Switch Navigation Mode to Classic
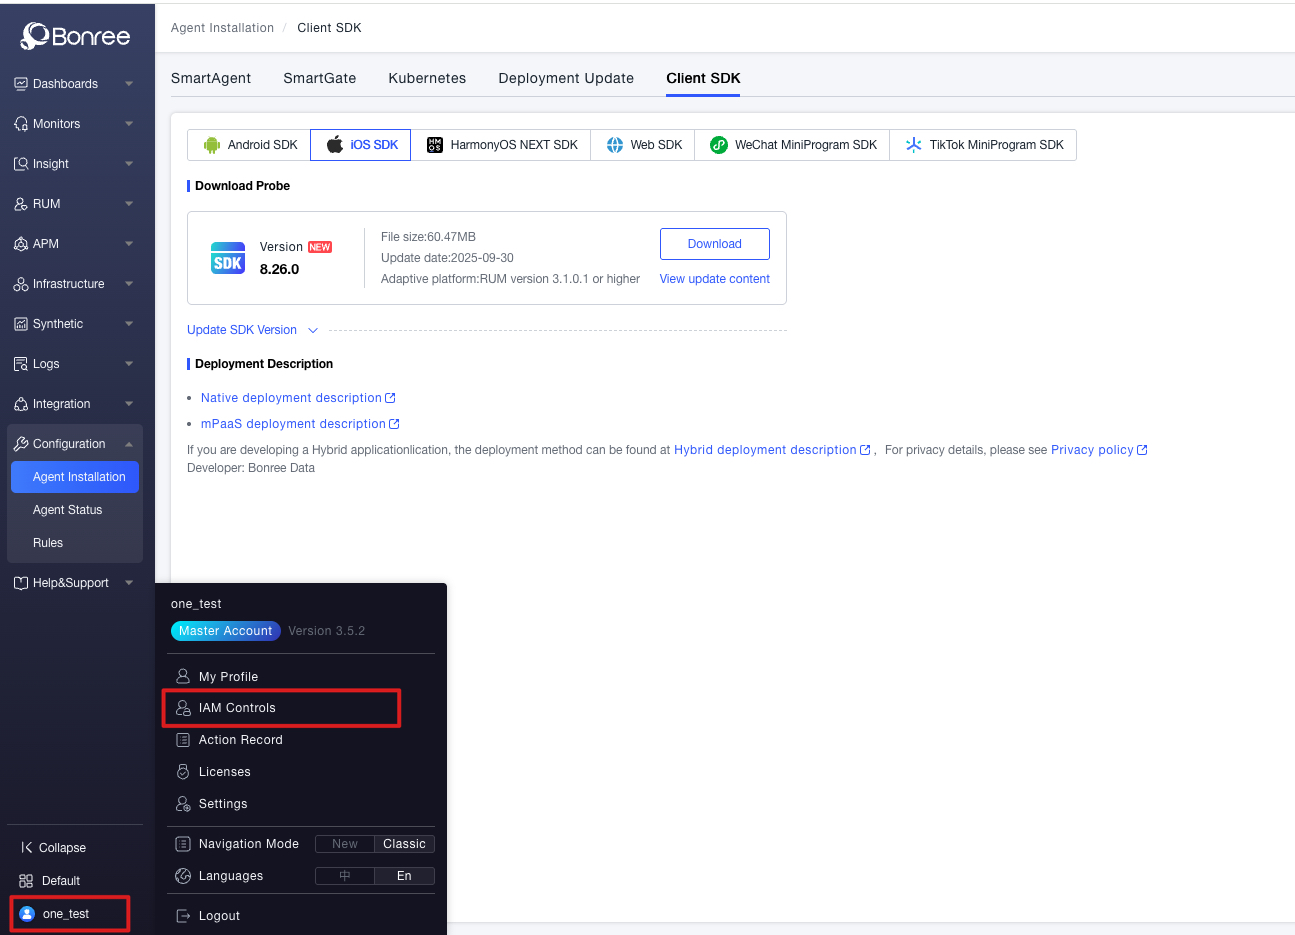Screen dimensions: 1295x935 click(x=404, y=844)
